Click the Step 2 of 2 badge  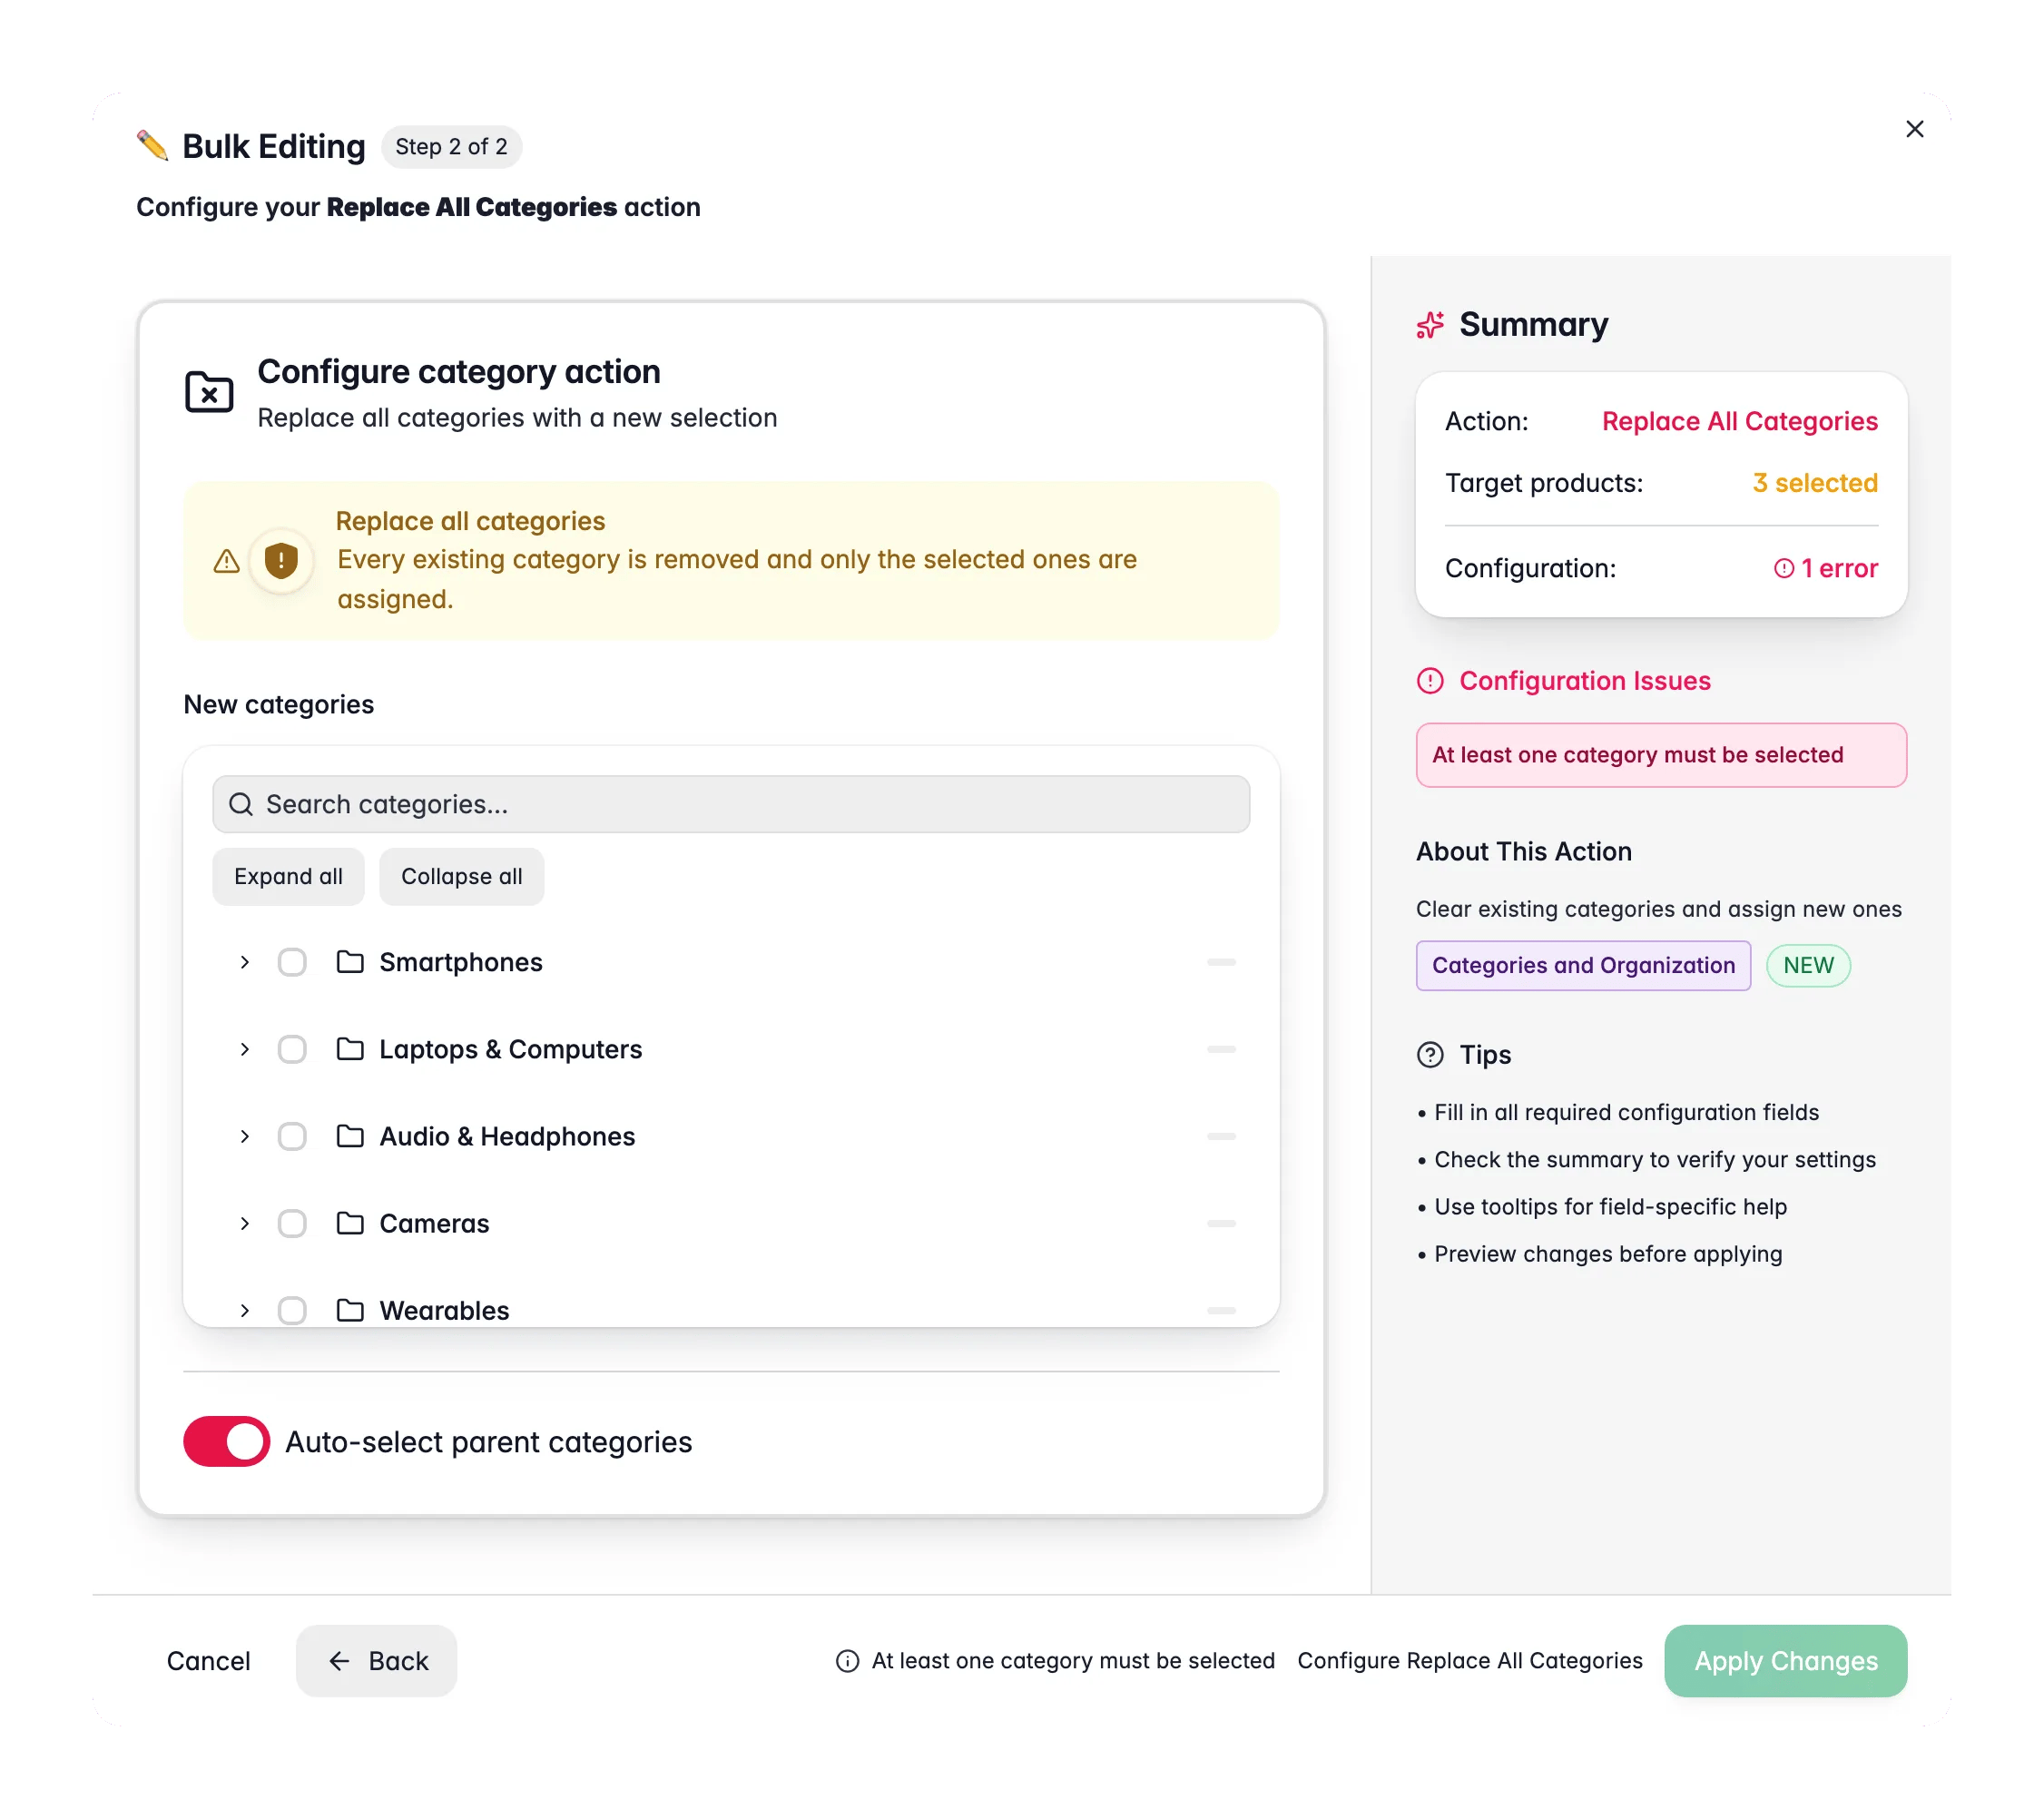tap(451, 146)
